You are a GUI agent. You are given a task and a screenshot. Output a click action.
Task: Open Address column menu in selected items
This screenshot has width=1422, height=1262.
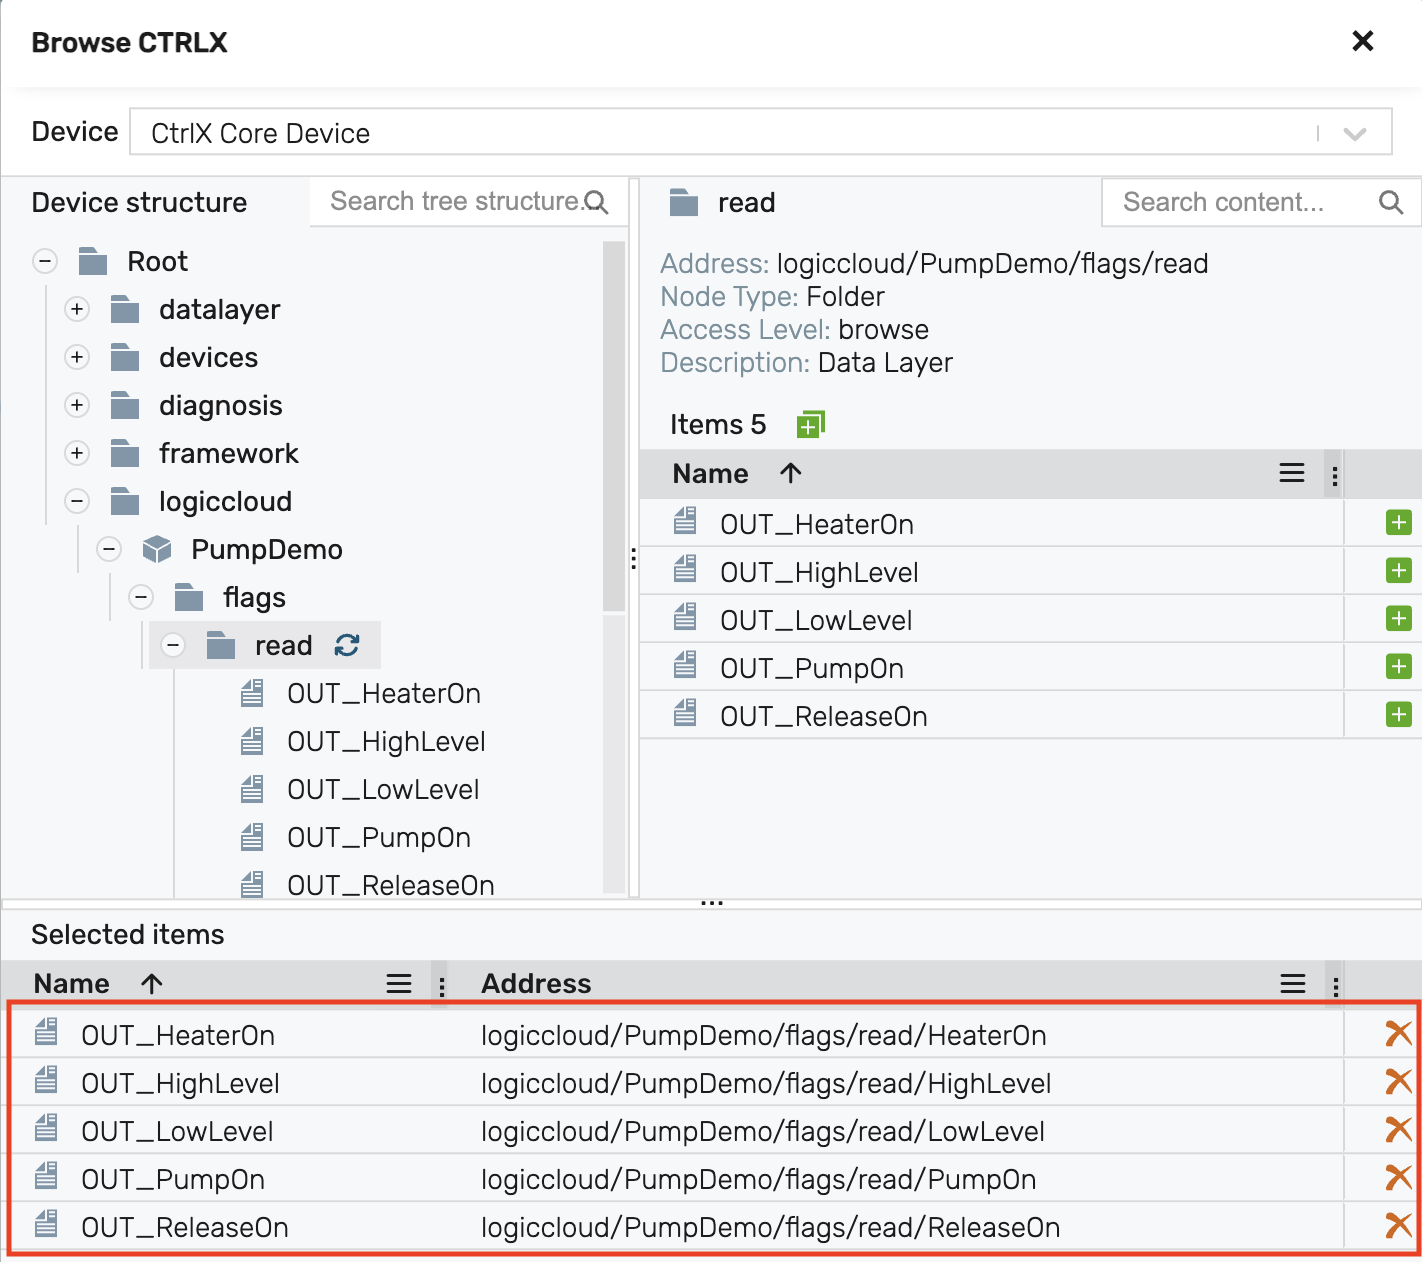[x=1292, y=984]
